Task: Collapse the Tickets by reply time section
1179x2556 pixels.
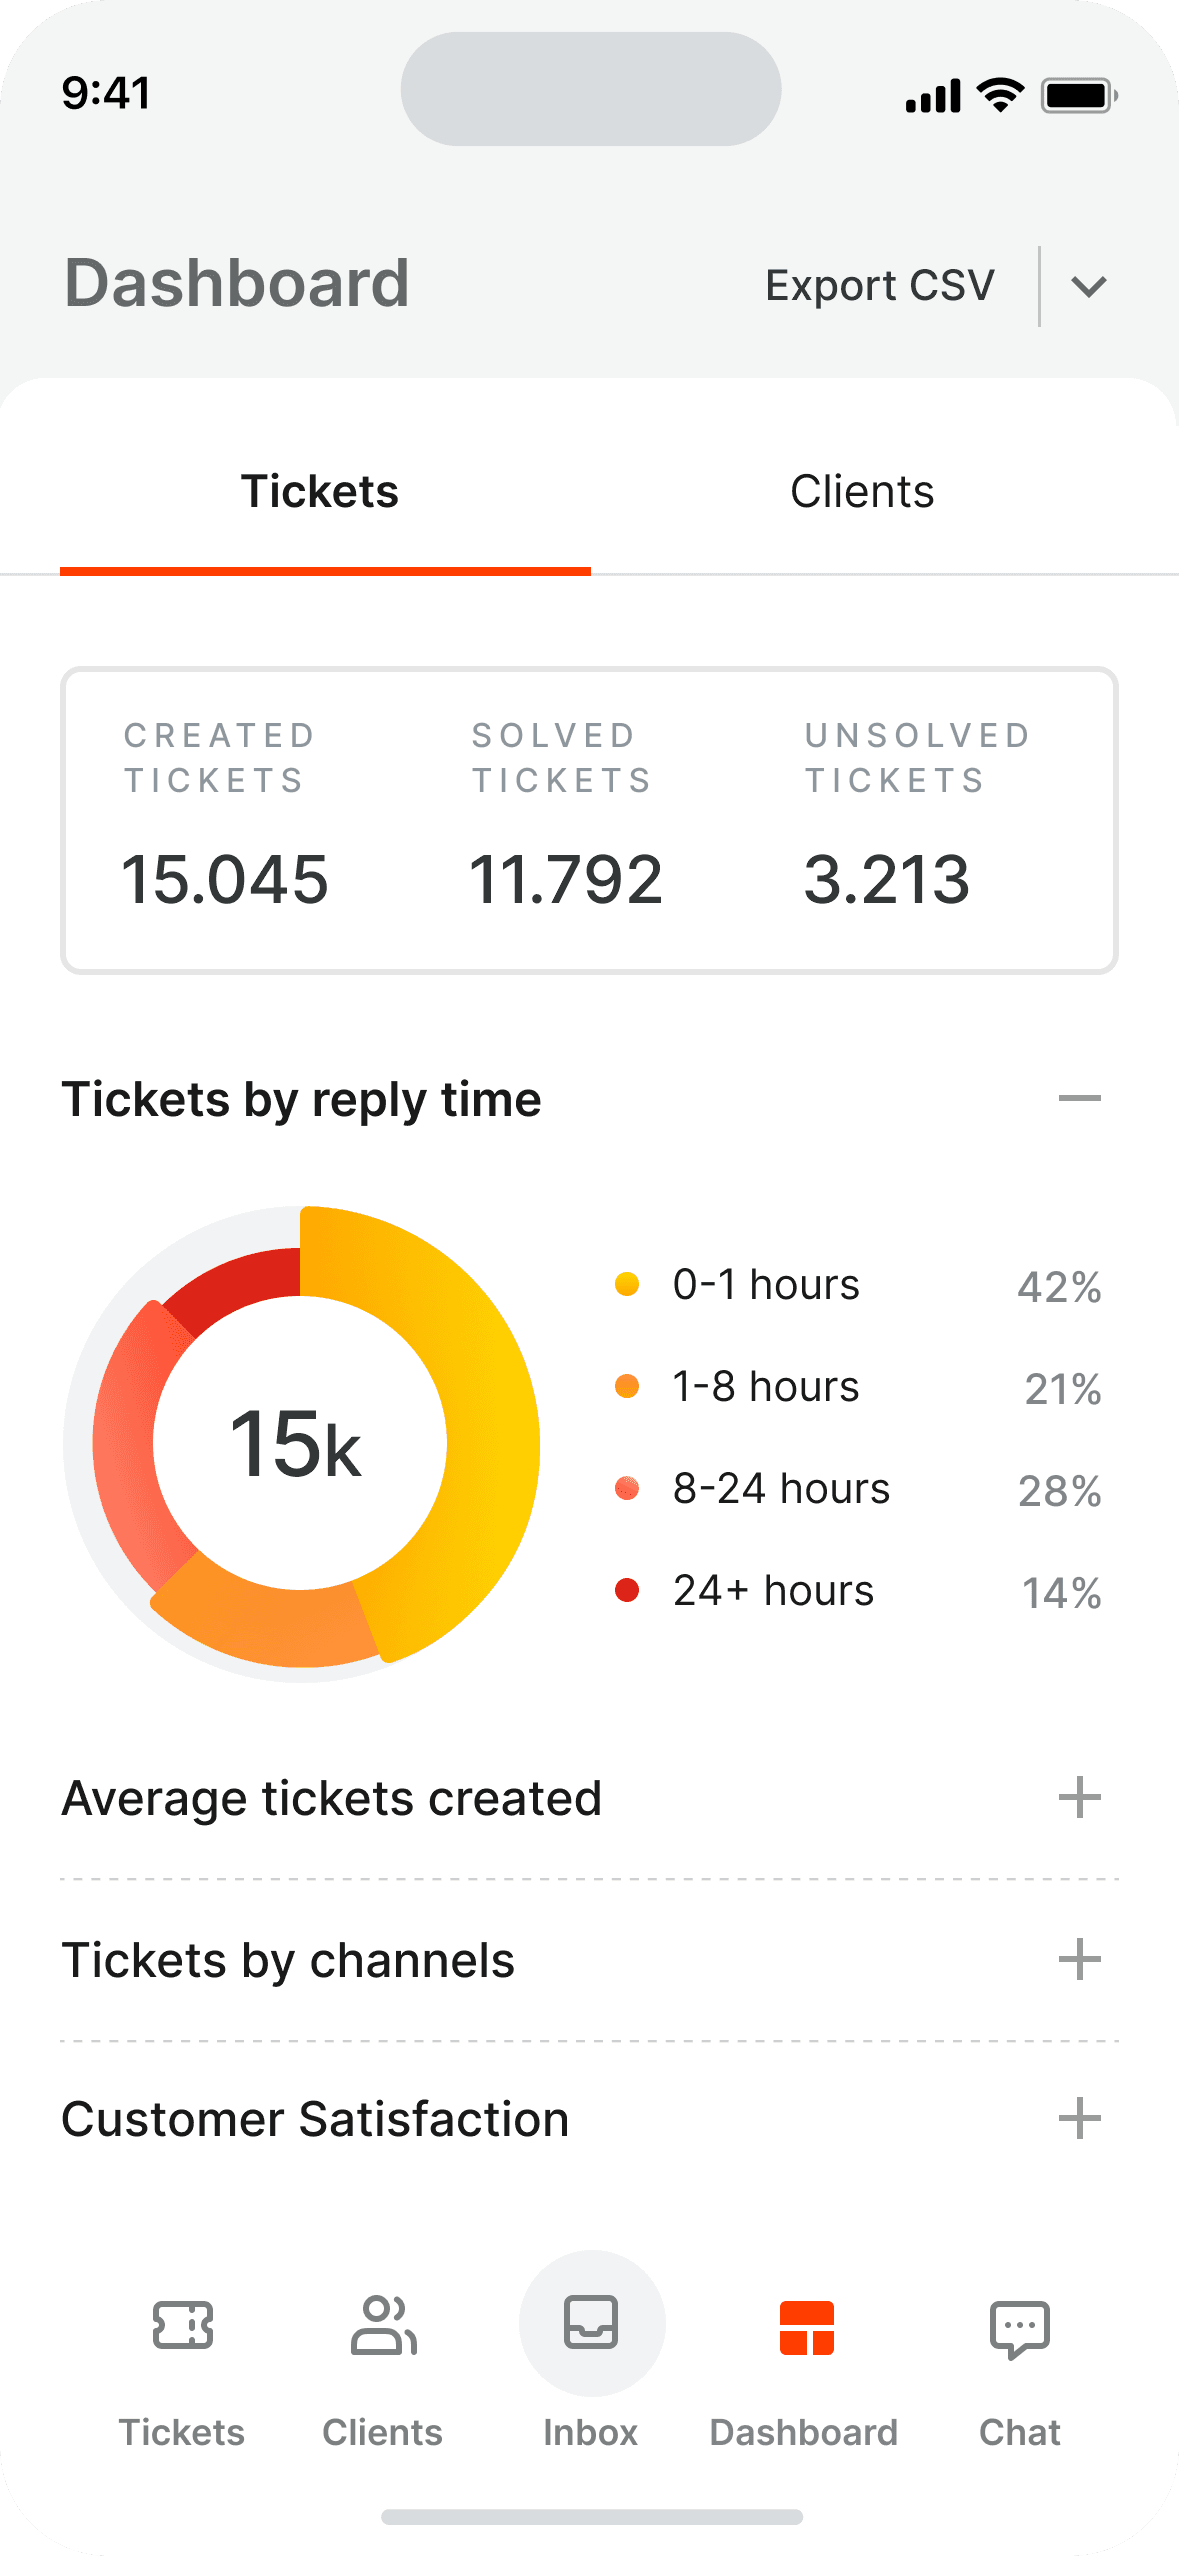Action: (x=1079, y=1098)
